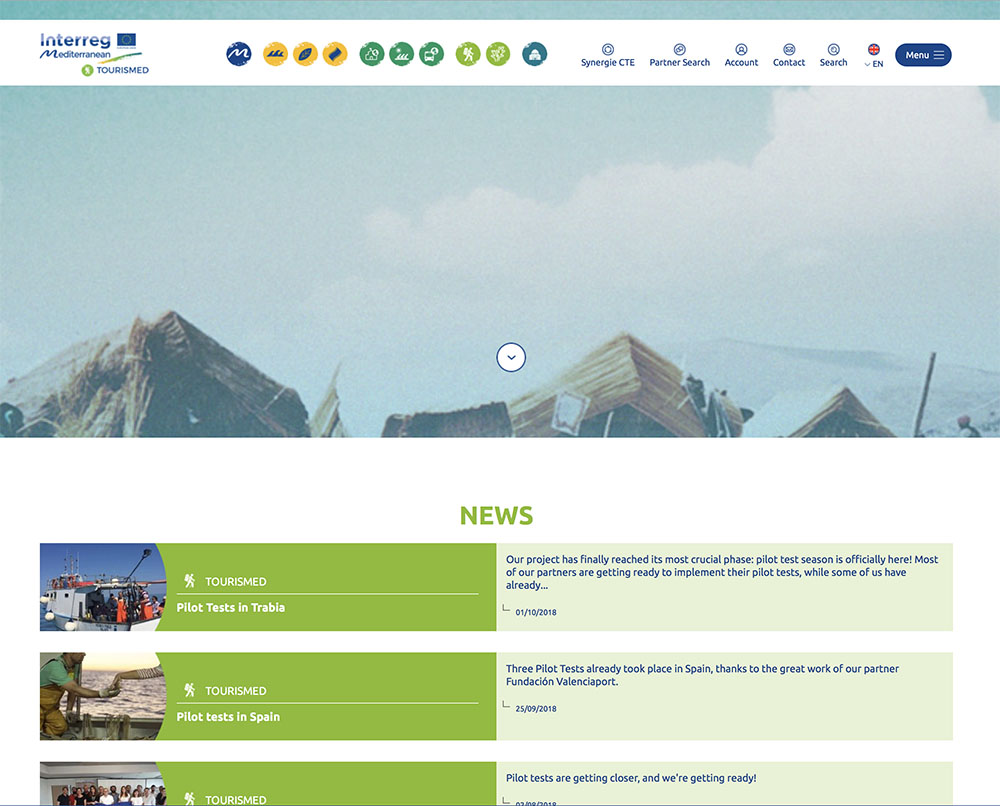Select the yellow sea waves theme icon

tap(276, 54)
